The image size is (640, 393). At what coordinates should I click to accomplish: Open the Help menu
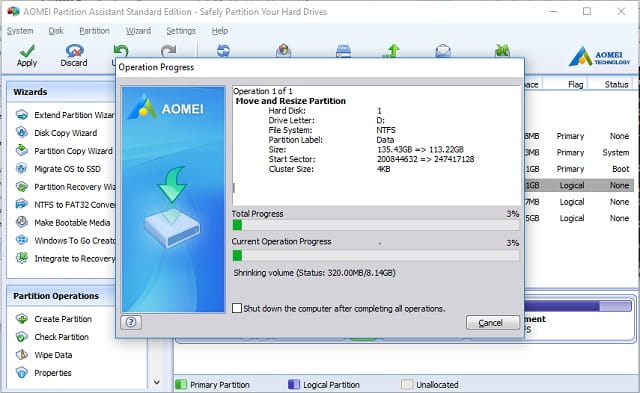(220, 31)
